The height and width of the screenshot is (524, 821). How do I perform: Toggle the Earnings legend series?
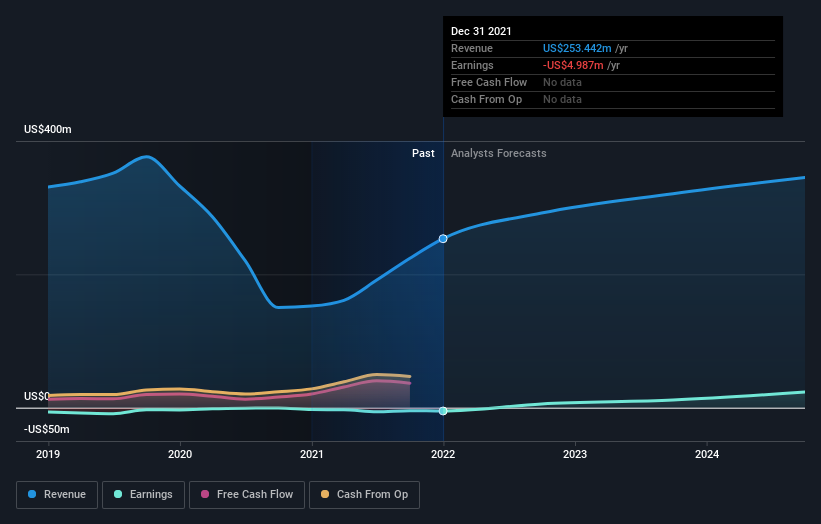coord(143,495)
